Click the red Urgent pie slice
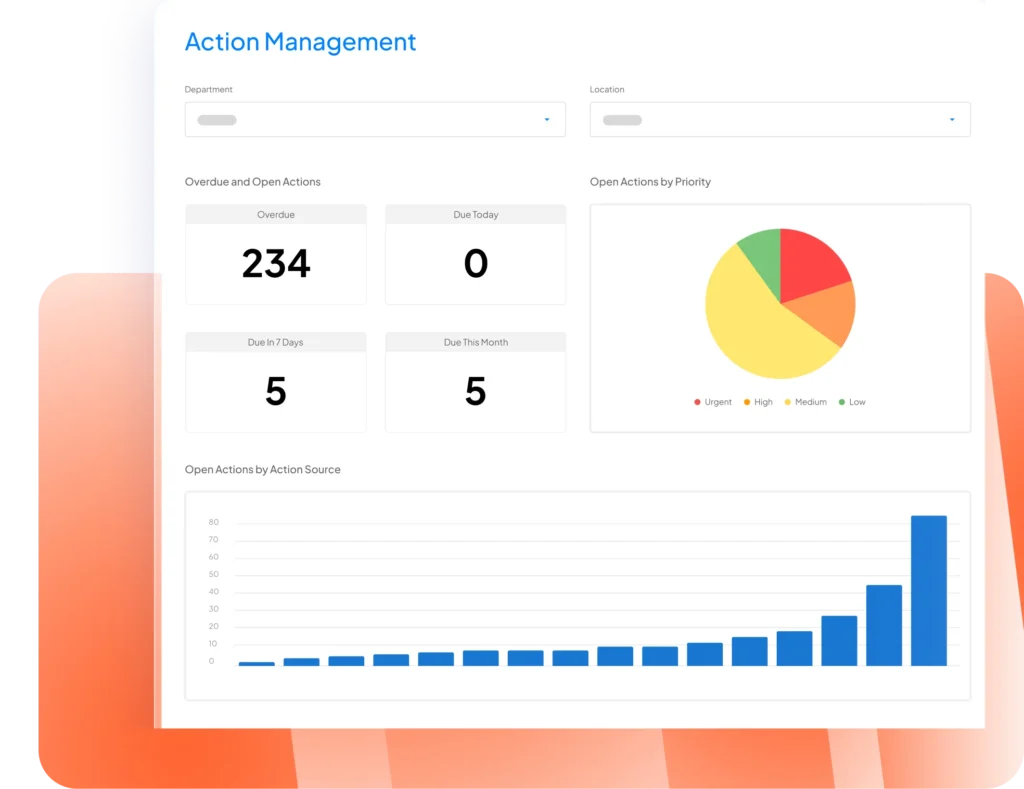The width and height of the screenshot is (1024, 789). tap(808, 260)
